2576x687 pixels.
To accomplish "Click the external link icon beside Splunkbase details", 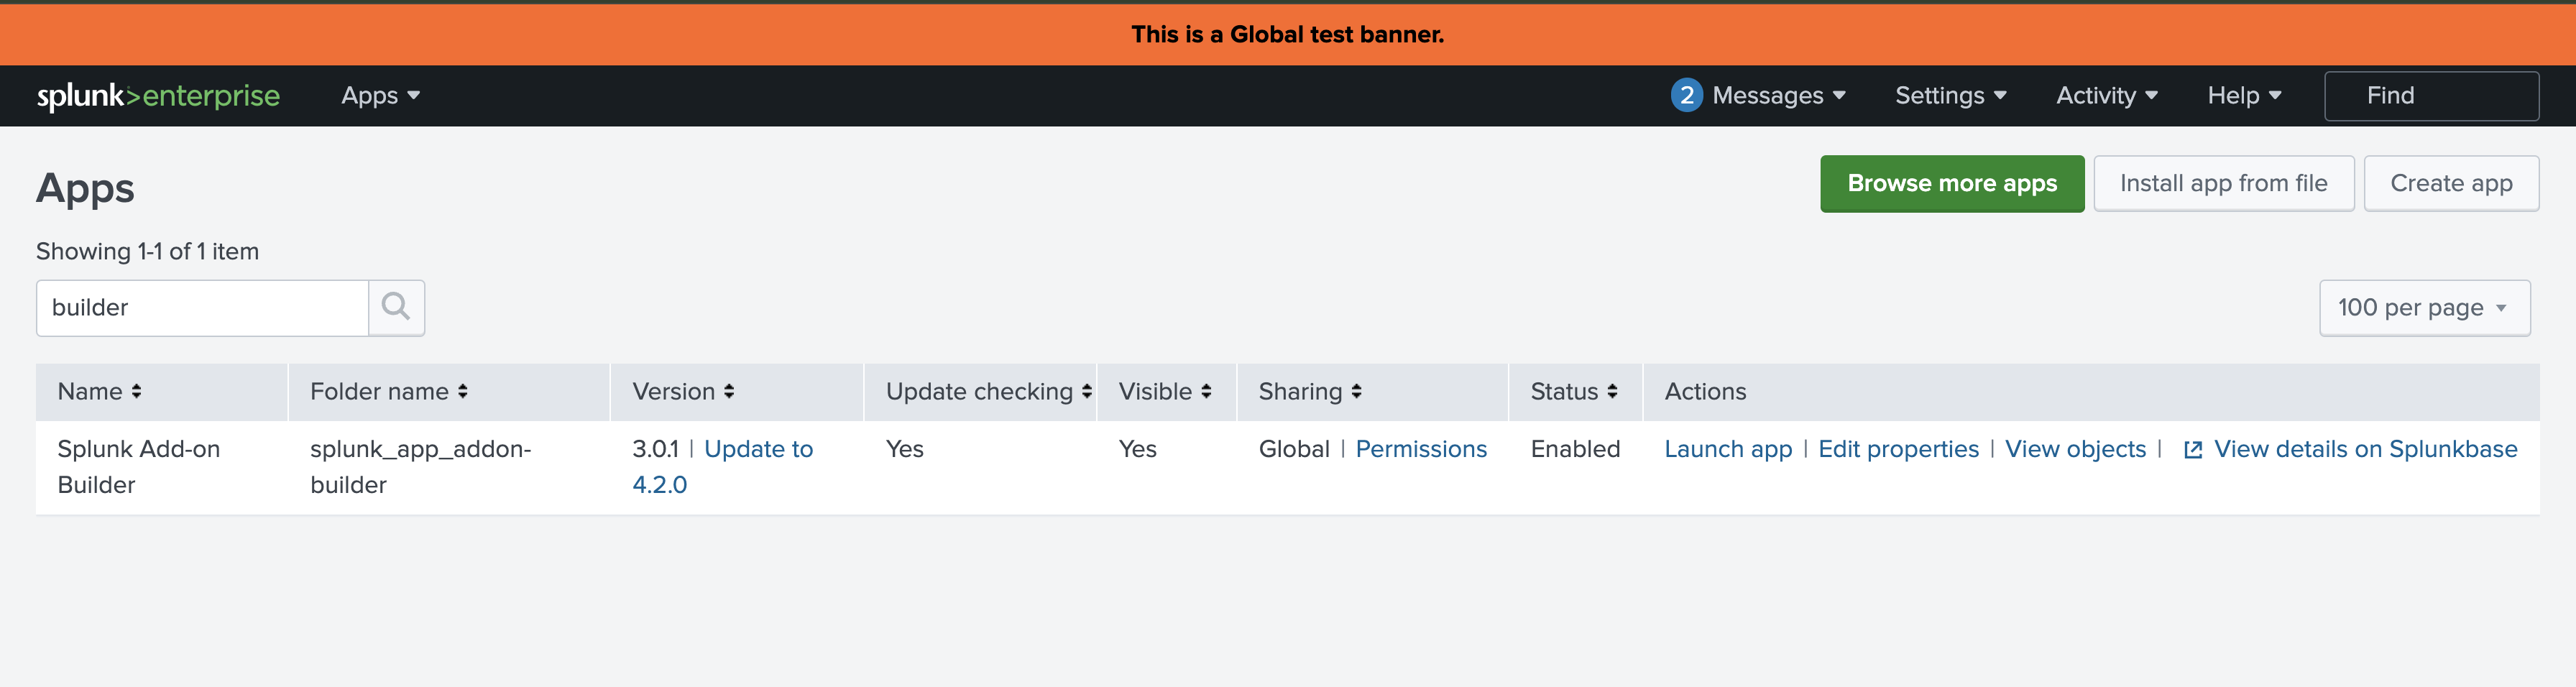I will 2192,449.
